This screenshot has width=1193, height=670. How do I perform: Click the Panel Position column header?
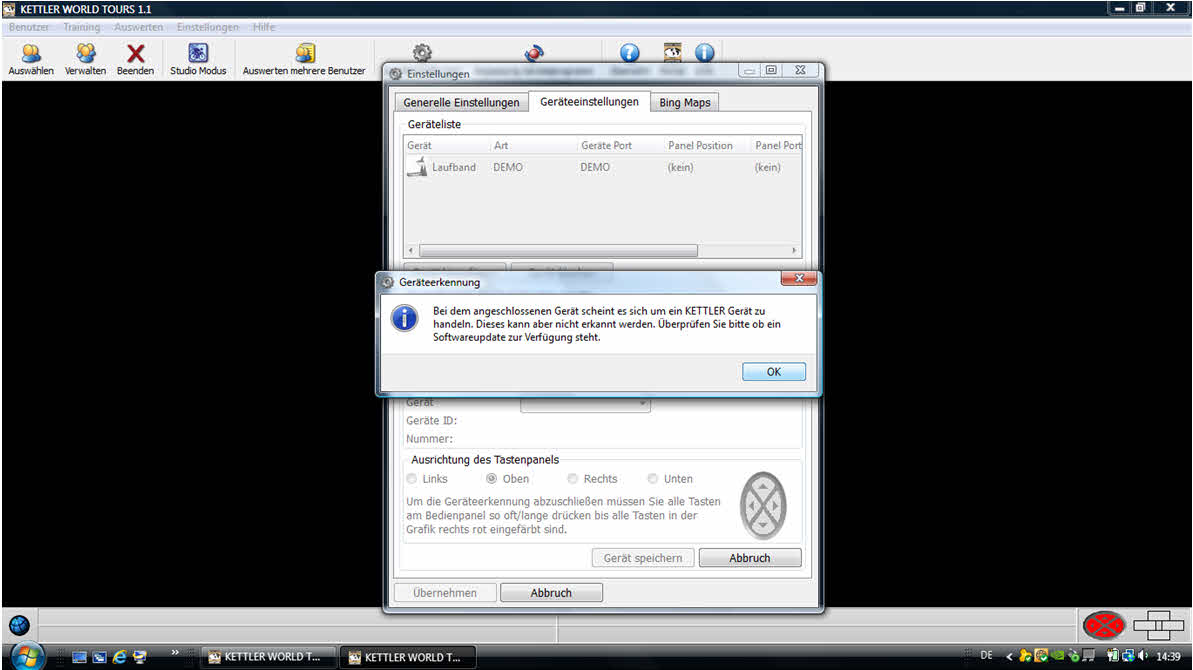click(708, 145)
